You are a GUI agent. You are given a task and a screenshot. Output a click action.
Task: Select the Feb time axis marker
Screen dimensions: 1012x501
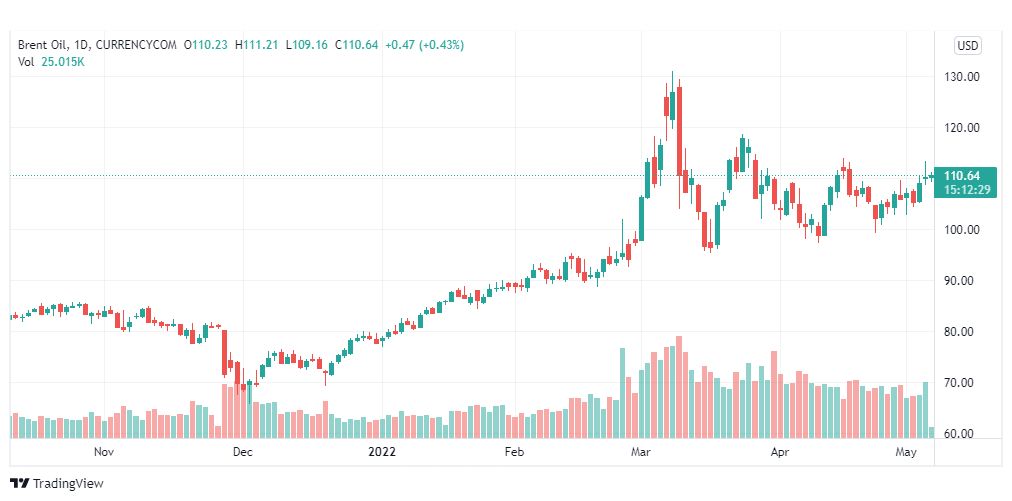(x=513, y=452)
